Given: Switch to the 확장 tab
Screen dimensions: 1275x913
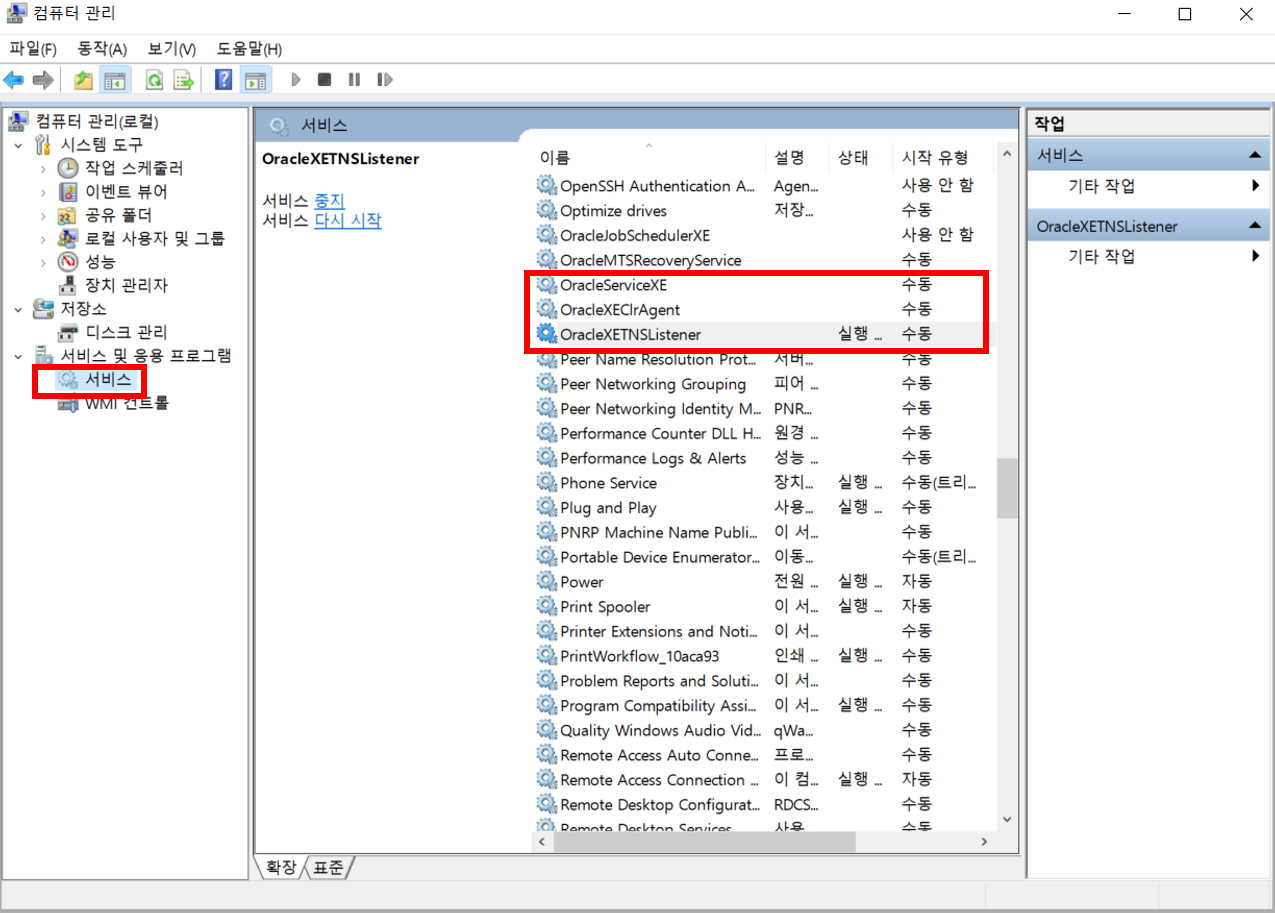Looking at the screenshot, I should pos(280,868).
